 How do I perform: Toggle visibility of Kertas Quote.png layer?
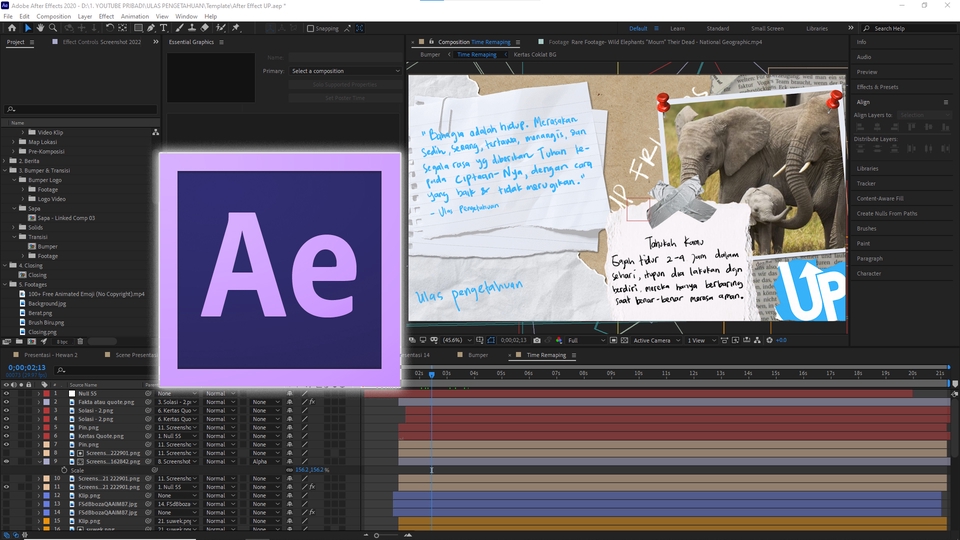[x=6, y=436]
